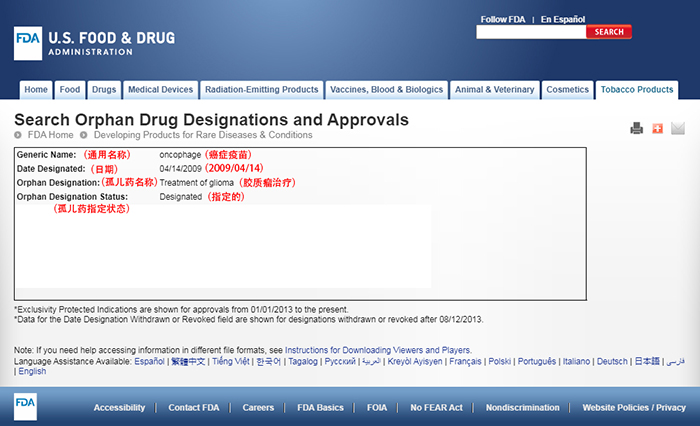Click the Accessibility footer link
Screen dimensions: 700x426
(119, 408)
